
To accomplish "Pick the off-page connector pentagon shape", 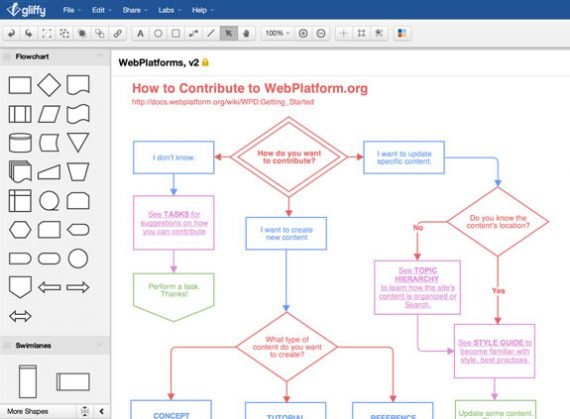I will [x=20, y=287].
